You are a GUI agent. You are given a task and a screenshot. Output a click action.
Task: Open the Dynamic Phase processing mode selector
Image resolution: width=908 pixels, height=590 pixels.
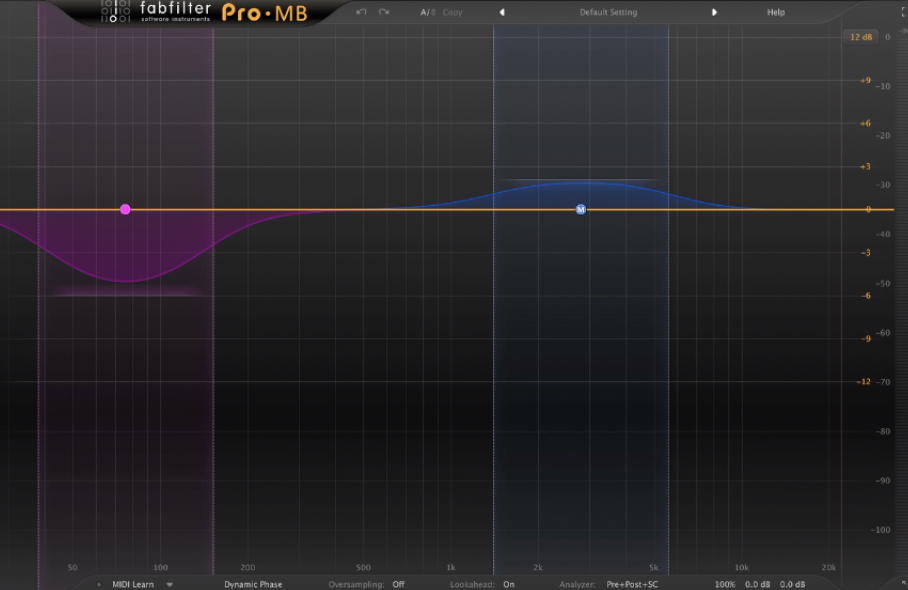coord(252,583)
